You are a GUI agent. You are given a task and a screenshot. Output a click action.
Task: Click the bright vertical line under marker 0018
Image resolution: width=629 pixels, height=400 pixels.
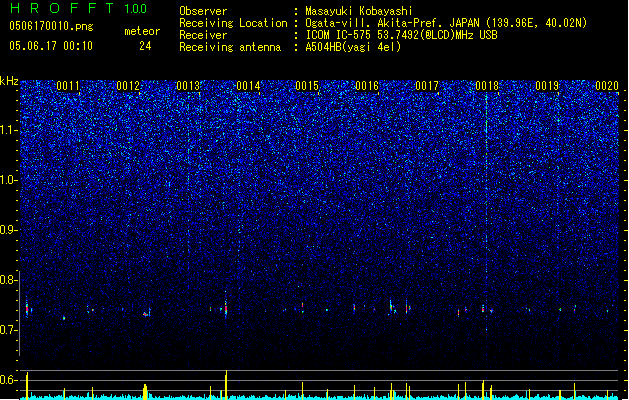486,213
